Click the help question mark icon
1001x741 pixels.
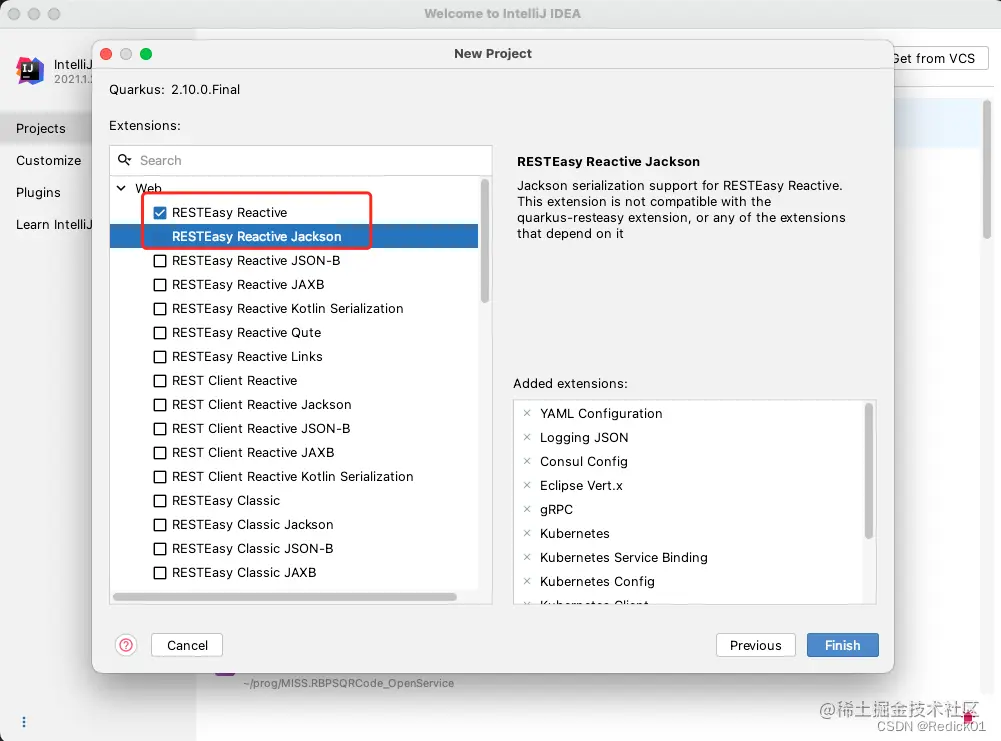pyautogui.click(x=126, y=645)
